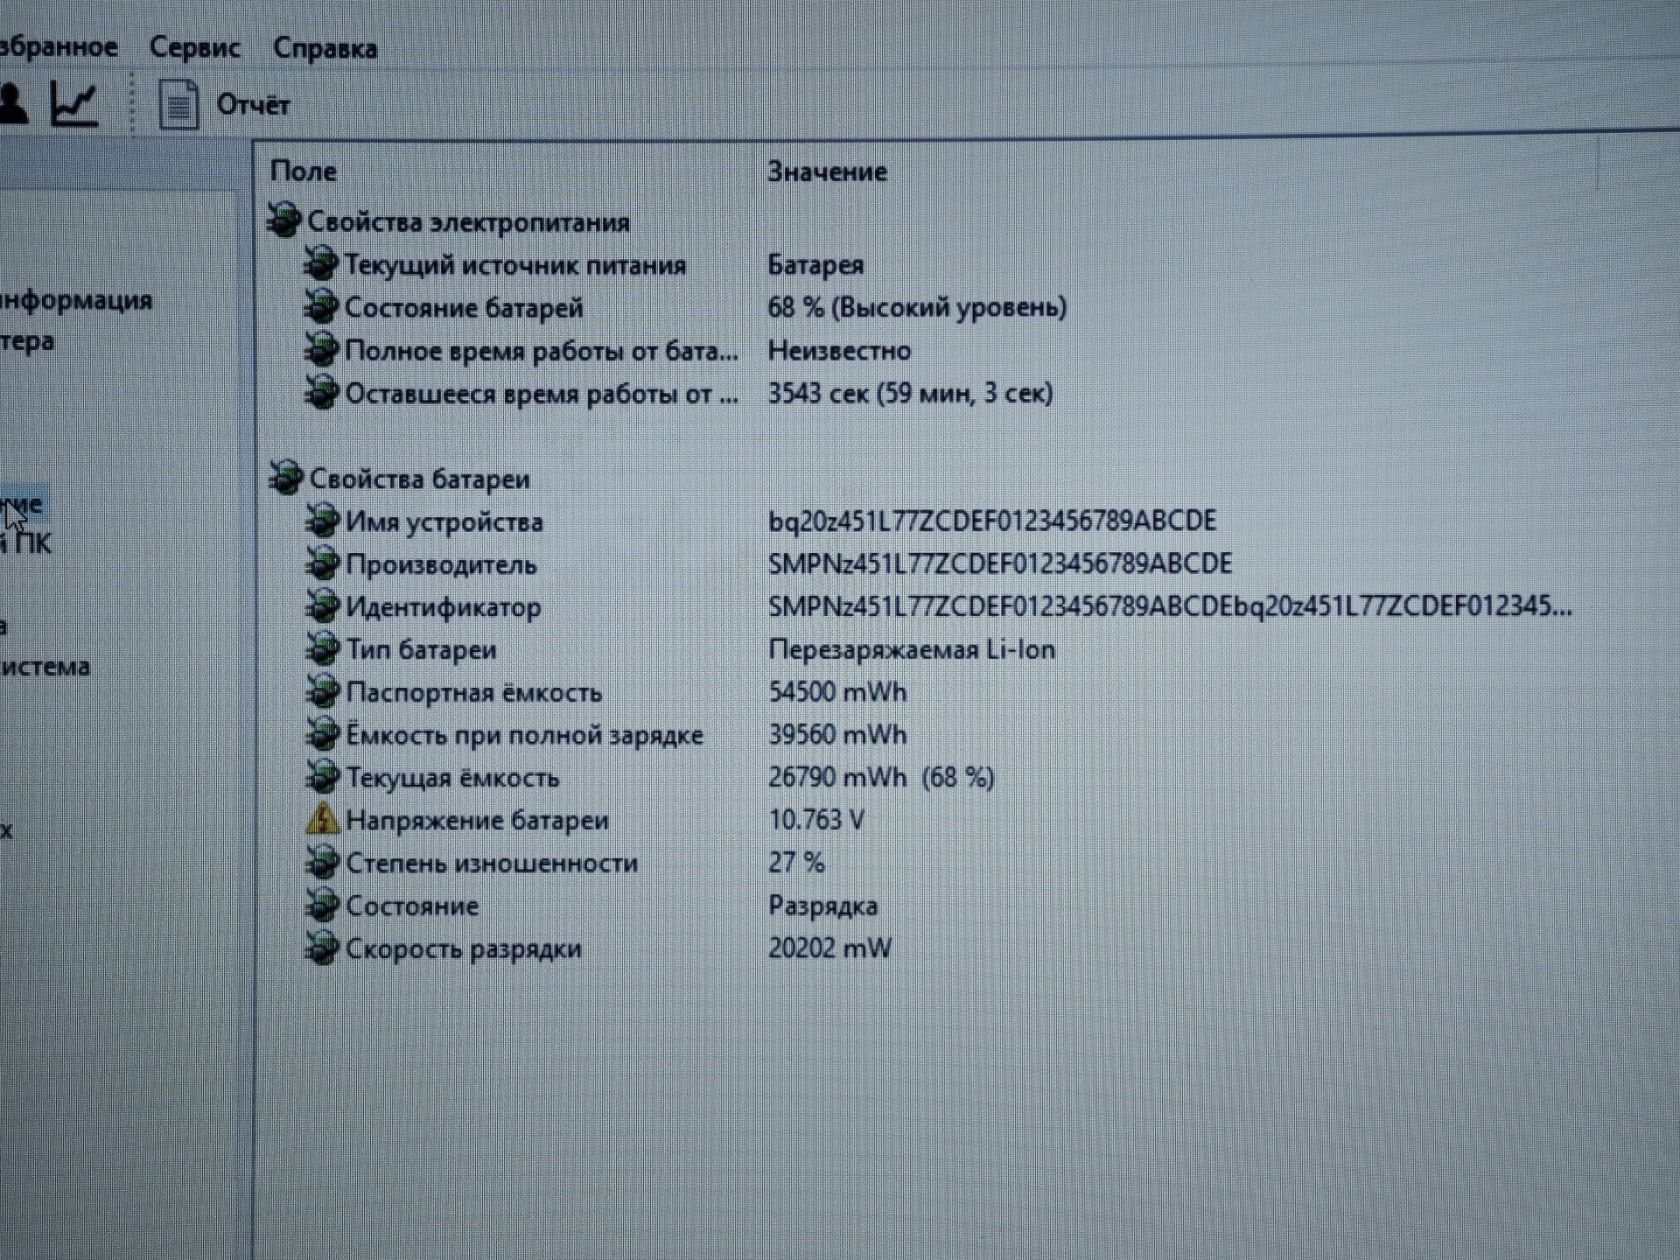Click the Напряжение батареи warning icon
The image size is (1680, 1260).
click(x=322, y=820)
